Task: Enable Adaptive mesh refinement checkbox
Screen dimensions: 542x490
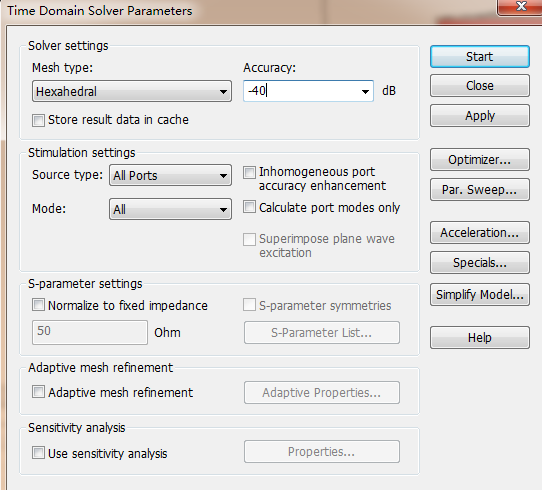Action: tap(38, 392)
